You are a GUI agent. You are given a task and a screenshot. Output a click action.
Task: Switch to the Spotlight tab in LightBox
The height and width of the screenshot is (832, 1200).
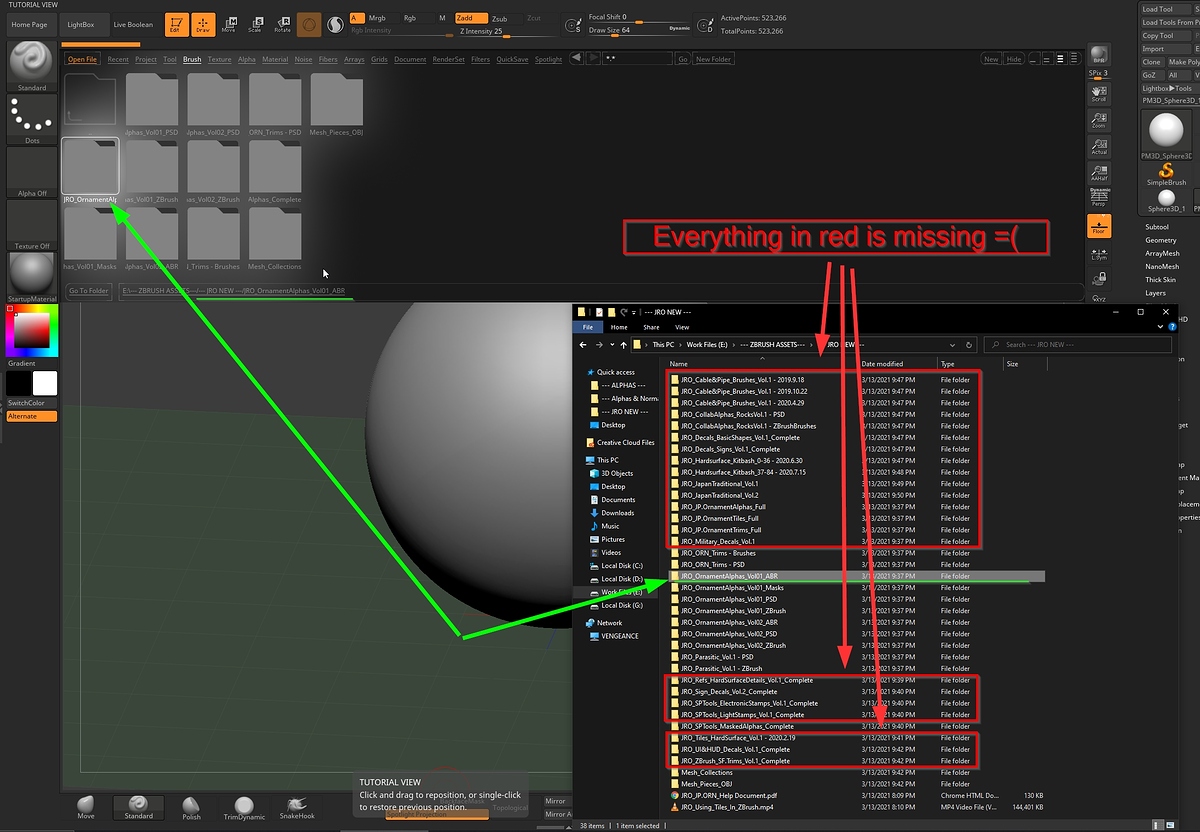click(x=549, y=59)
